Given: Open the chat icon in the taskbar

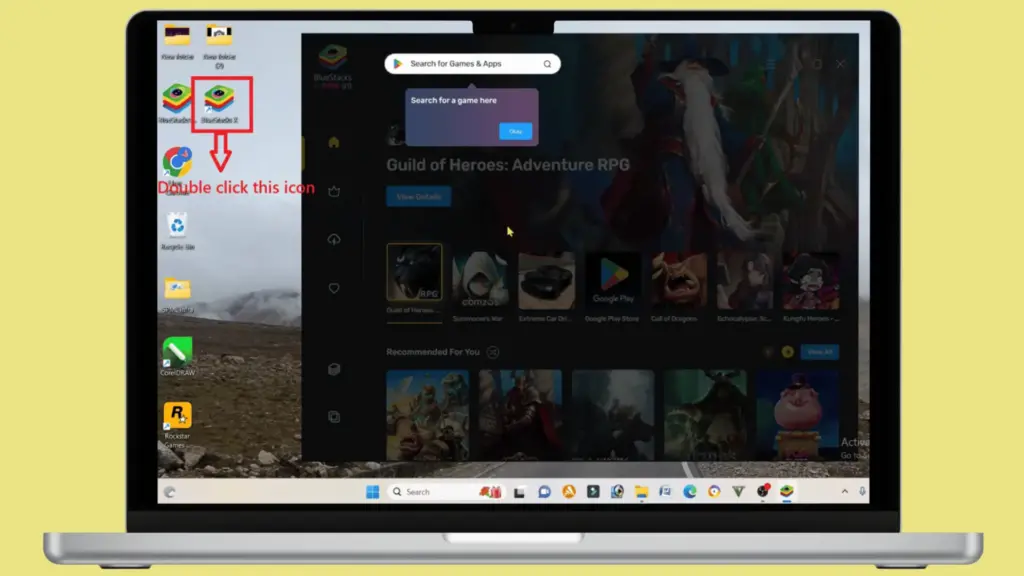Looking at the screenshot, I should (544, 492).
